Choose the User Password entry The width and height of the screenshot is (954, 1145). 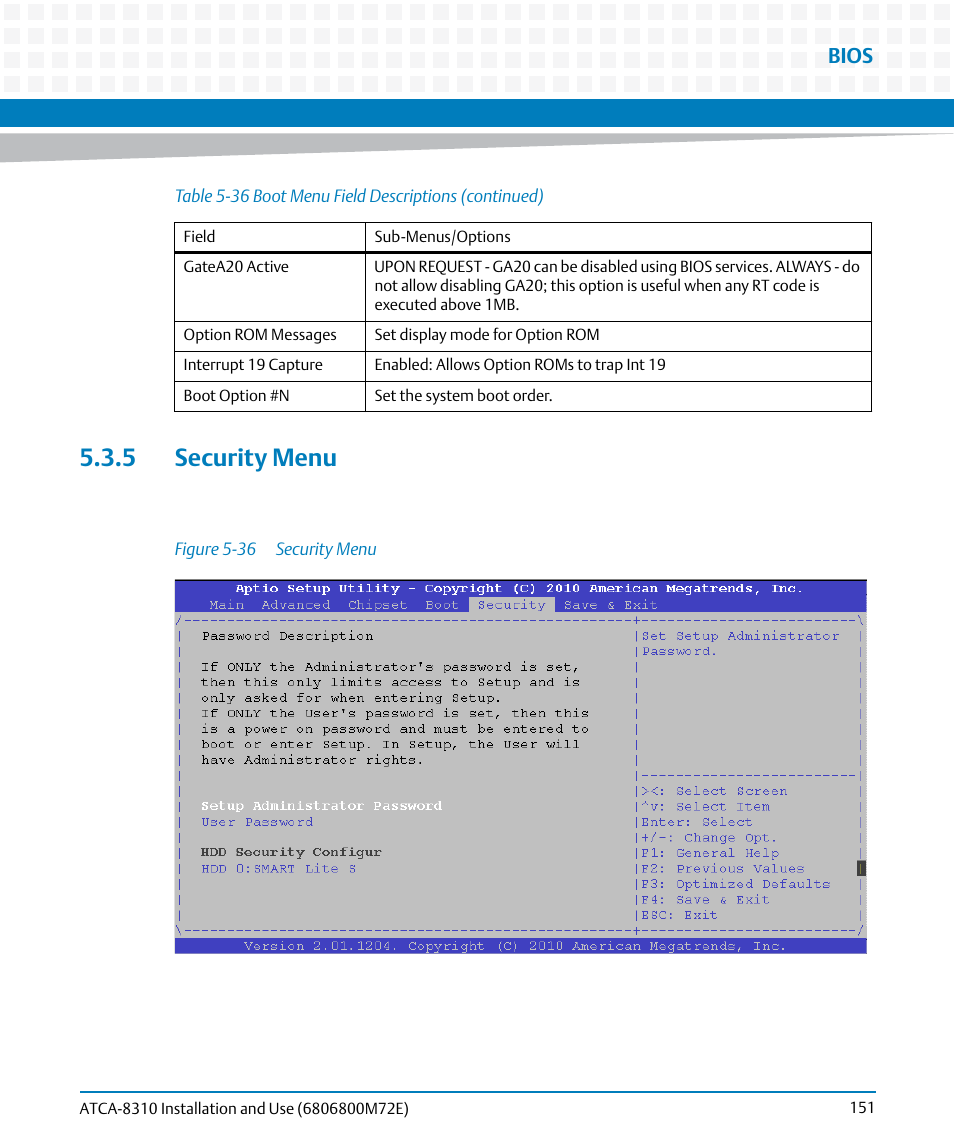(257, 822)
